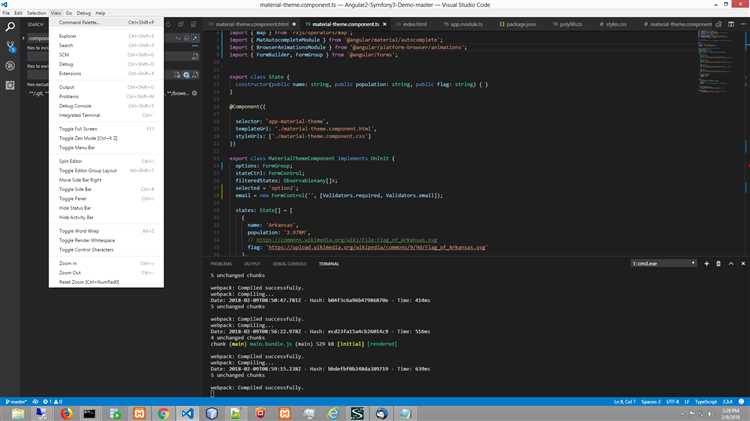Screen dimensions: 750x421
Task: Open Source Control view in activity bar
Action: click(10, 46)
